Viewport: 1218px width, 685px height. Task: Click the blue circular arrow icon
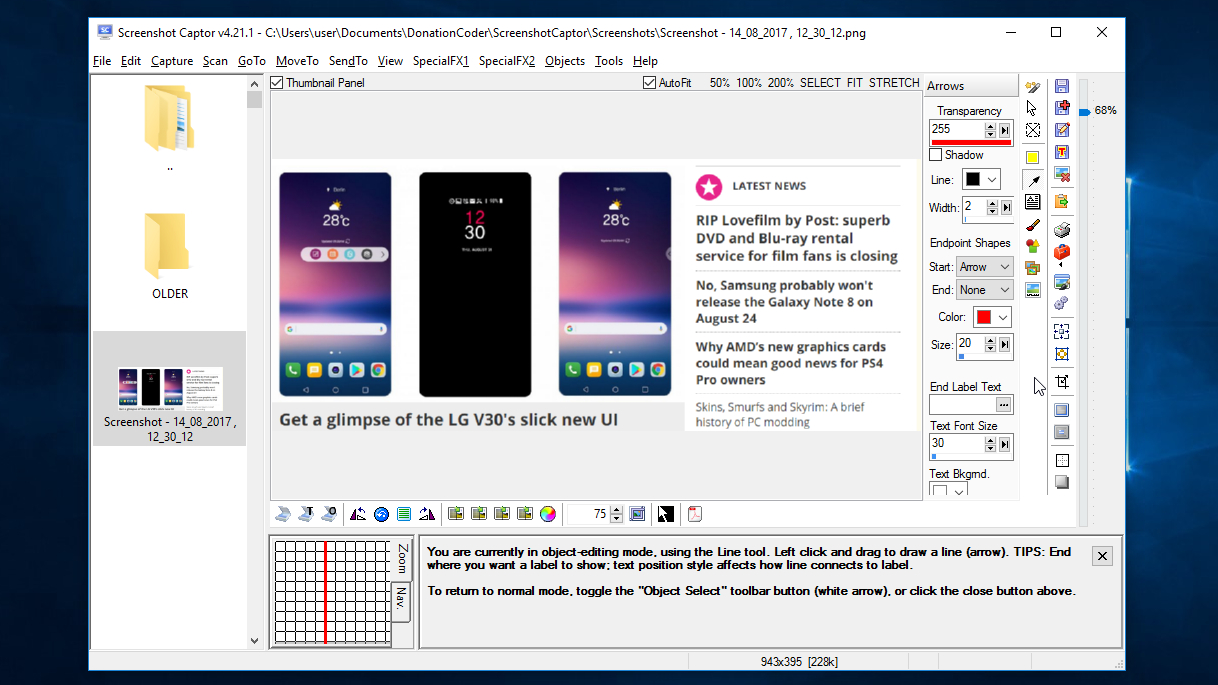[381, 514]
